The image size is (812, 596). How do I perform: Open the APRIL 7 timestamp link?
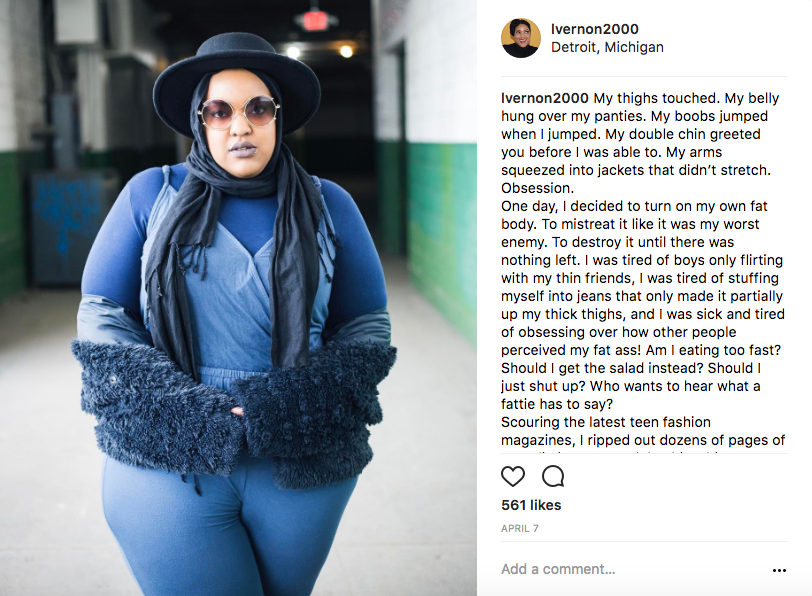519,528
